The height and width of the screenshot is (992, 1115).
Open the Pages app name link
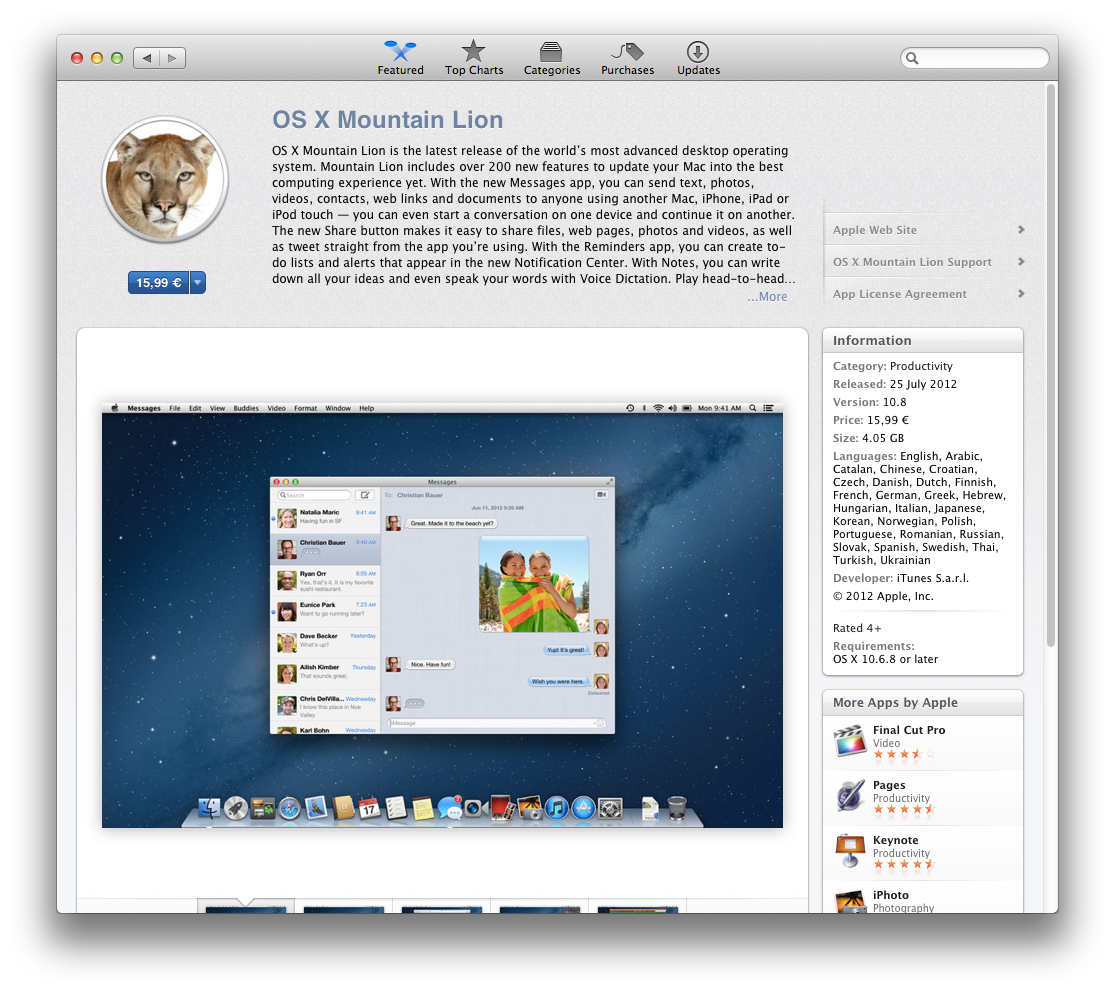coord(889,784)
